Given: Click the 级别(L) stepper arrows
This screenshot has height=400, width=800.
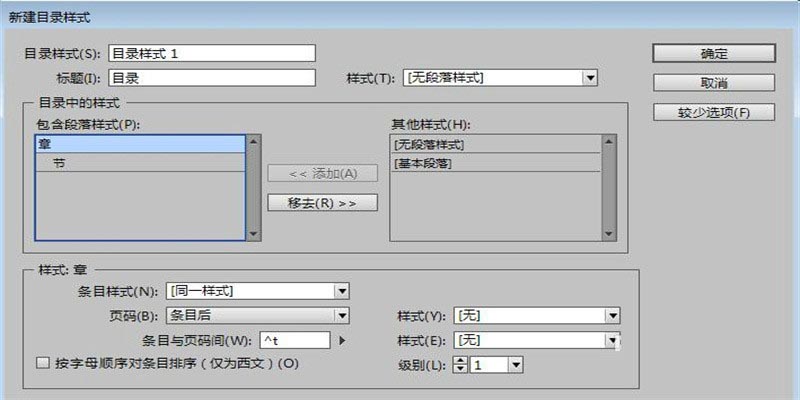Looking at the screenshot, I should click(461, 365).
